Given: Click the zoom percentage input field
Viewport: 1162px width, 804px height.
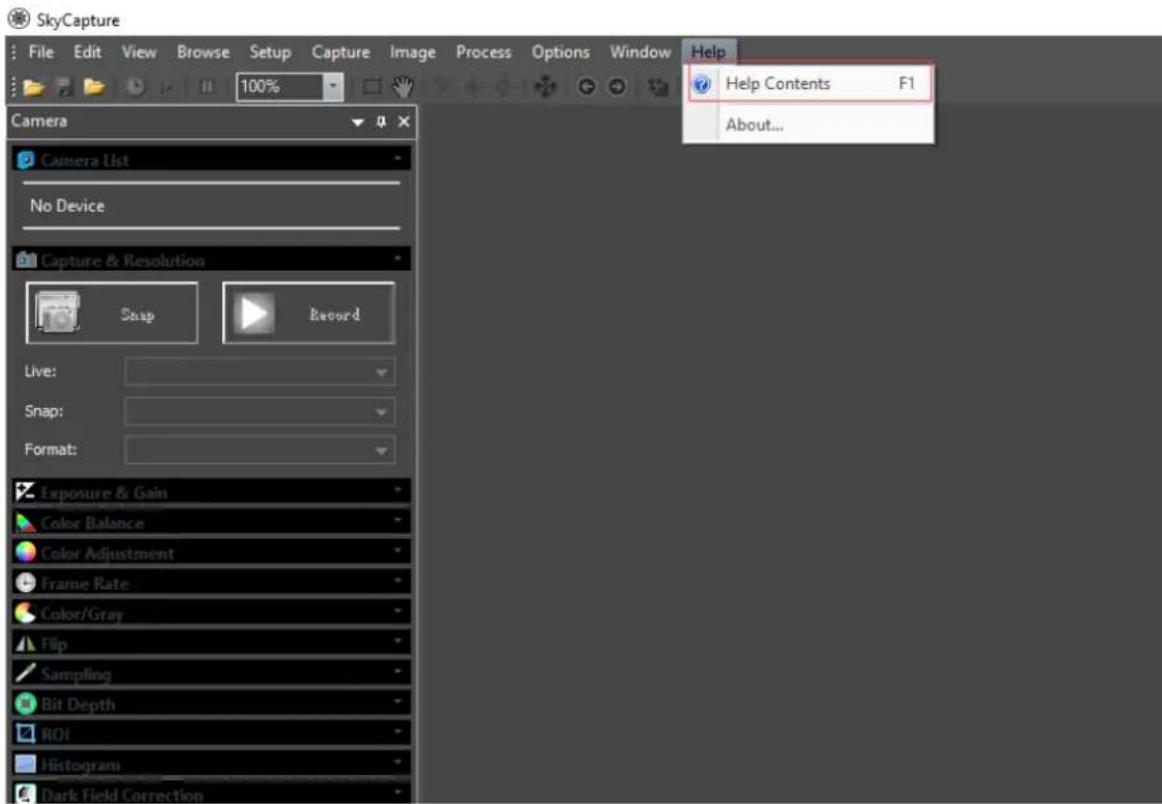Looking at the screenshot, I should click(280, 87).
